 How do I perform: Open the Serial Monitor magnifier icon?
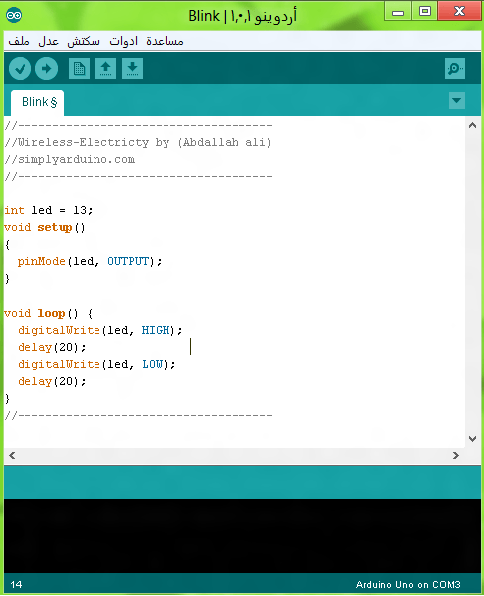(455, 69)
